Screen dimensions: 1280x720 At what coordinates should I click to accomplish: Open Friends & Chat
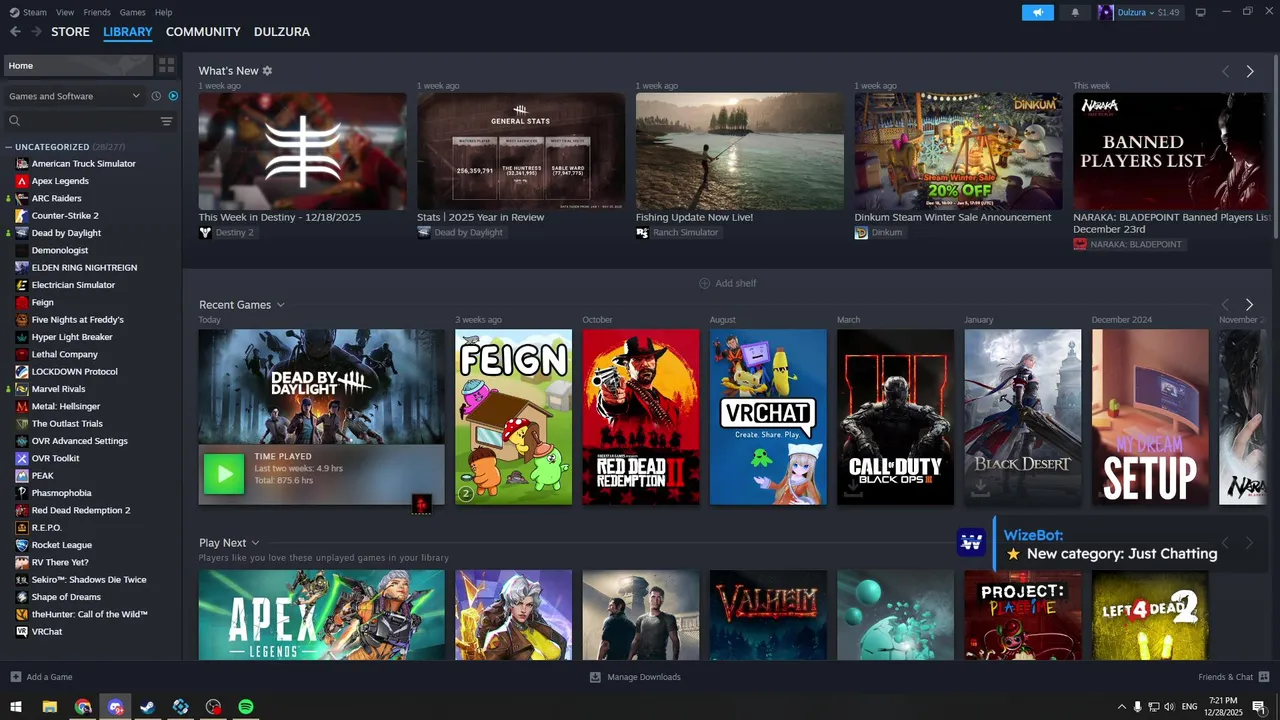tap(1233, 677)
